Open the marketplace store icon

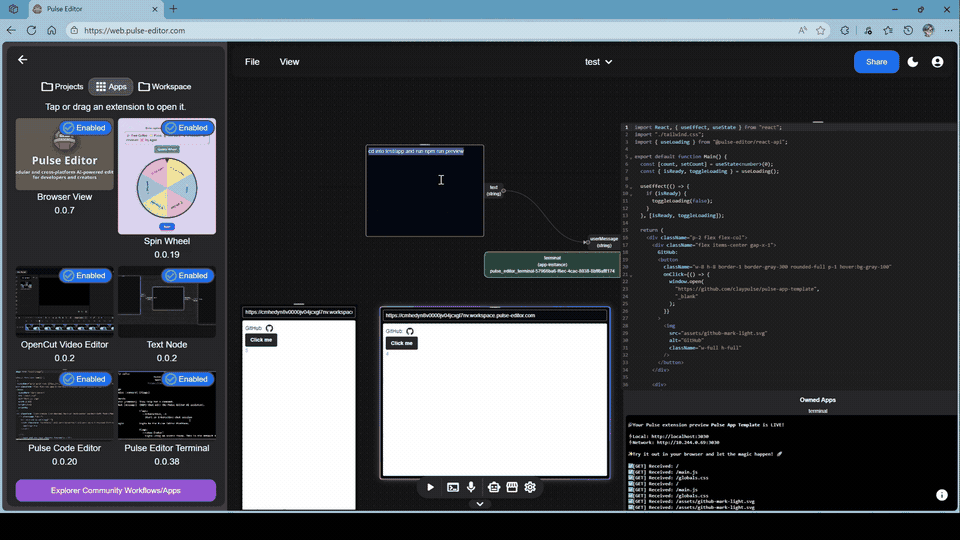click(512, 487)
